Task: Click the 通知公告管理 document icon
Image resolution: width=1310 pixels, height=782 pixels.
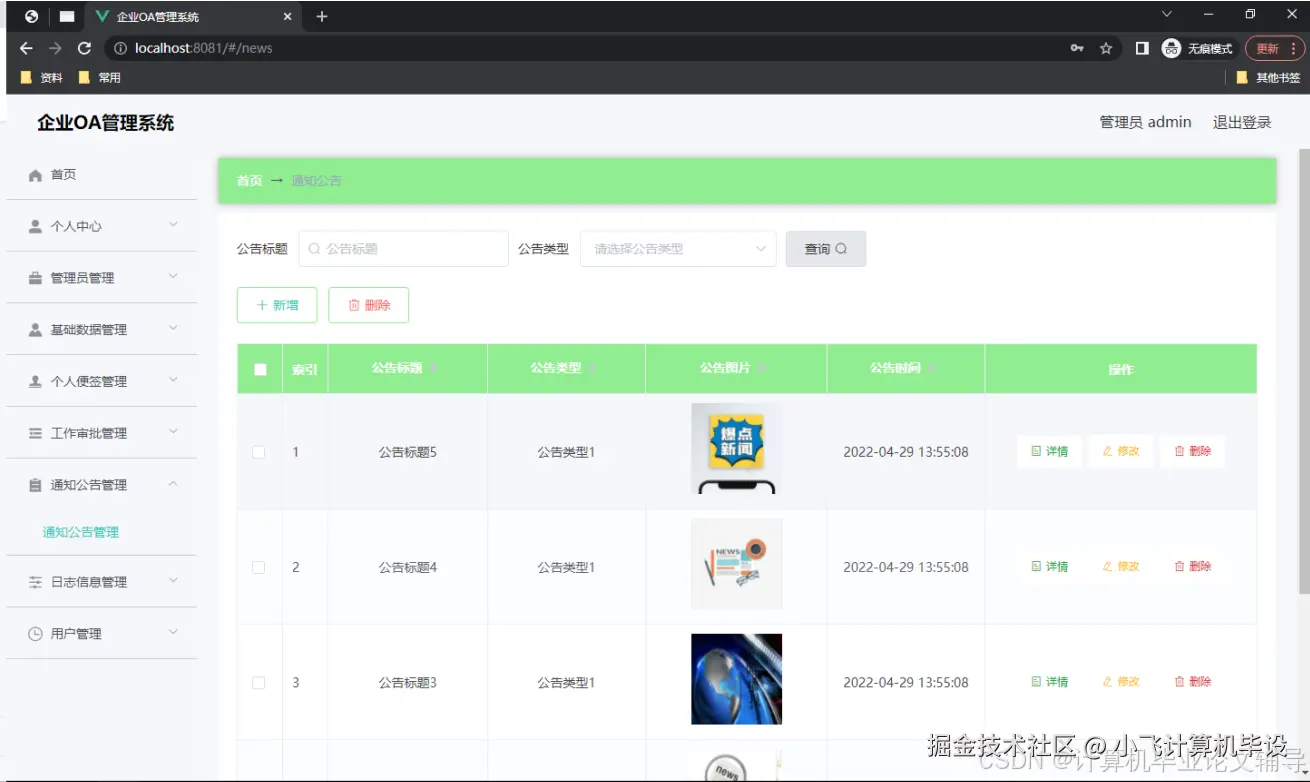Action: pyautogui.click(x=35, y=484)
